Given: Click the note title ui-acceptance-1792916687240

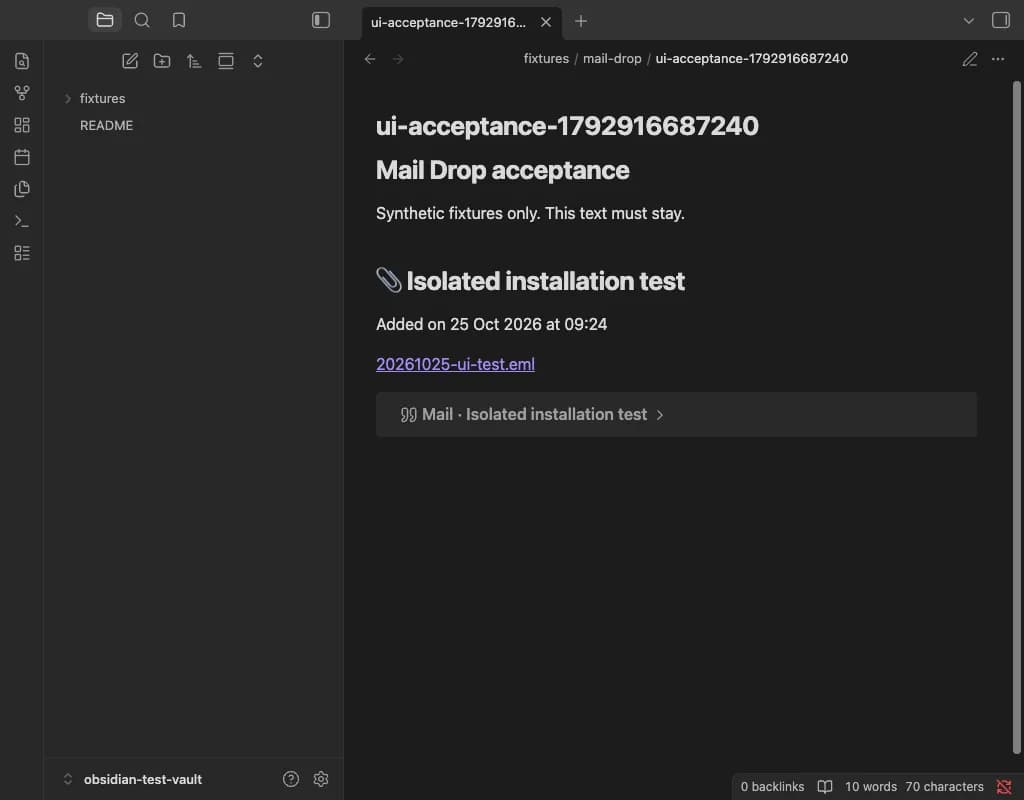Looking at the screenshot, I should coord(567,126).
